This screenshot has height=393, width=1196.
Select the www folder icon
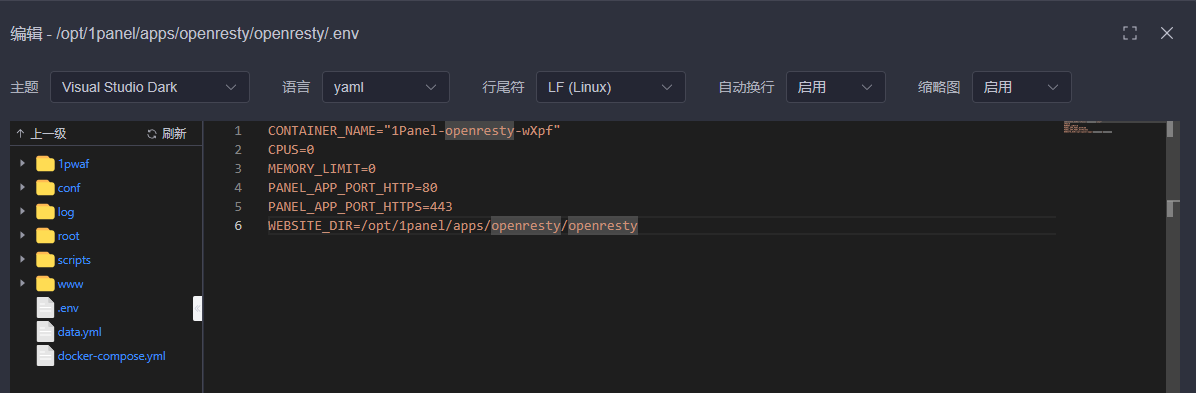point(46,284)
